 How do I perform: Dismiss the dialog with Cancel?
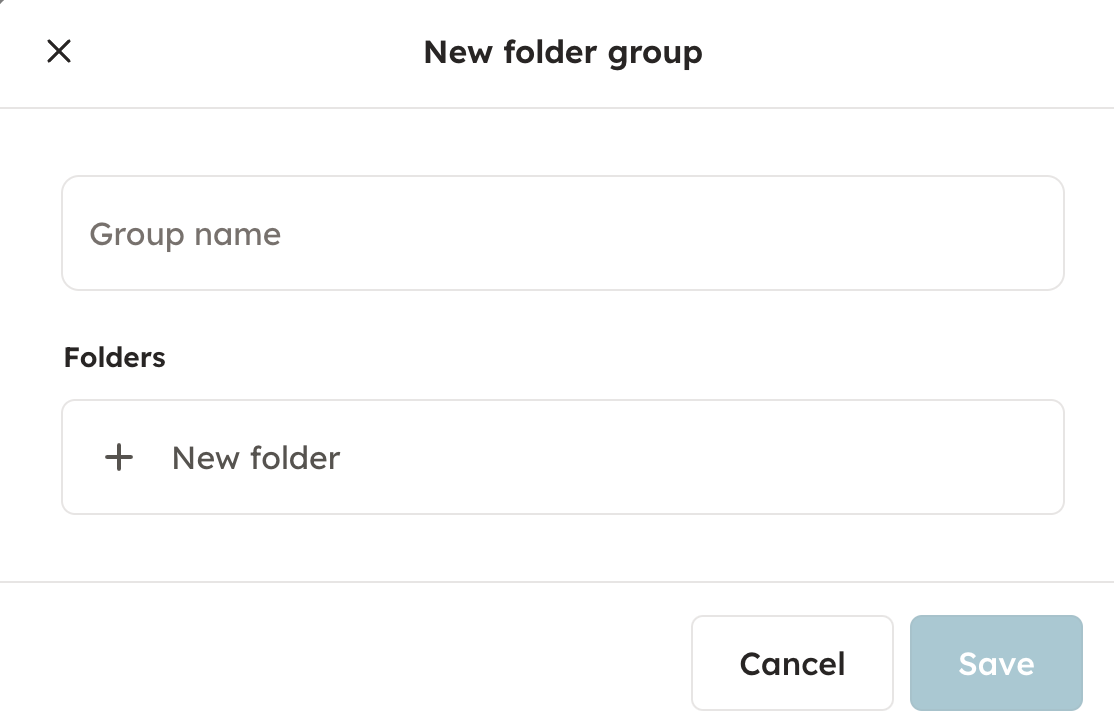click(791, 664)
